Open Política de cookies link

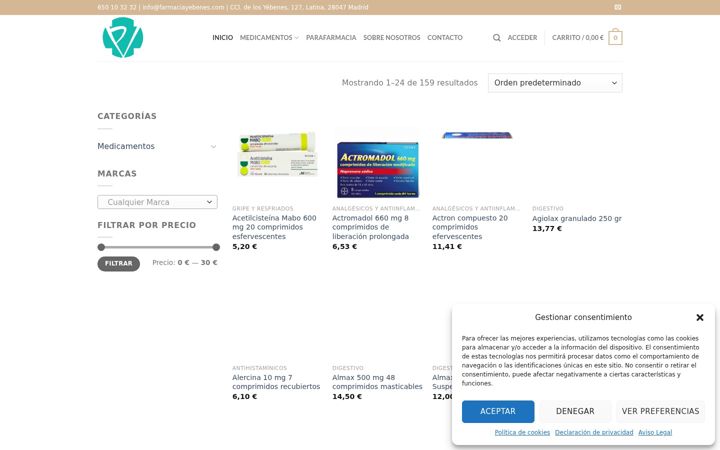pos(522,433)
